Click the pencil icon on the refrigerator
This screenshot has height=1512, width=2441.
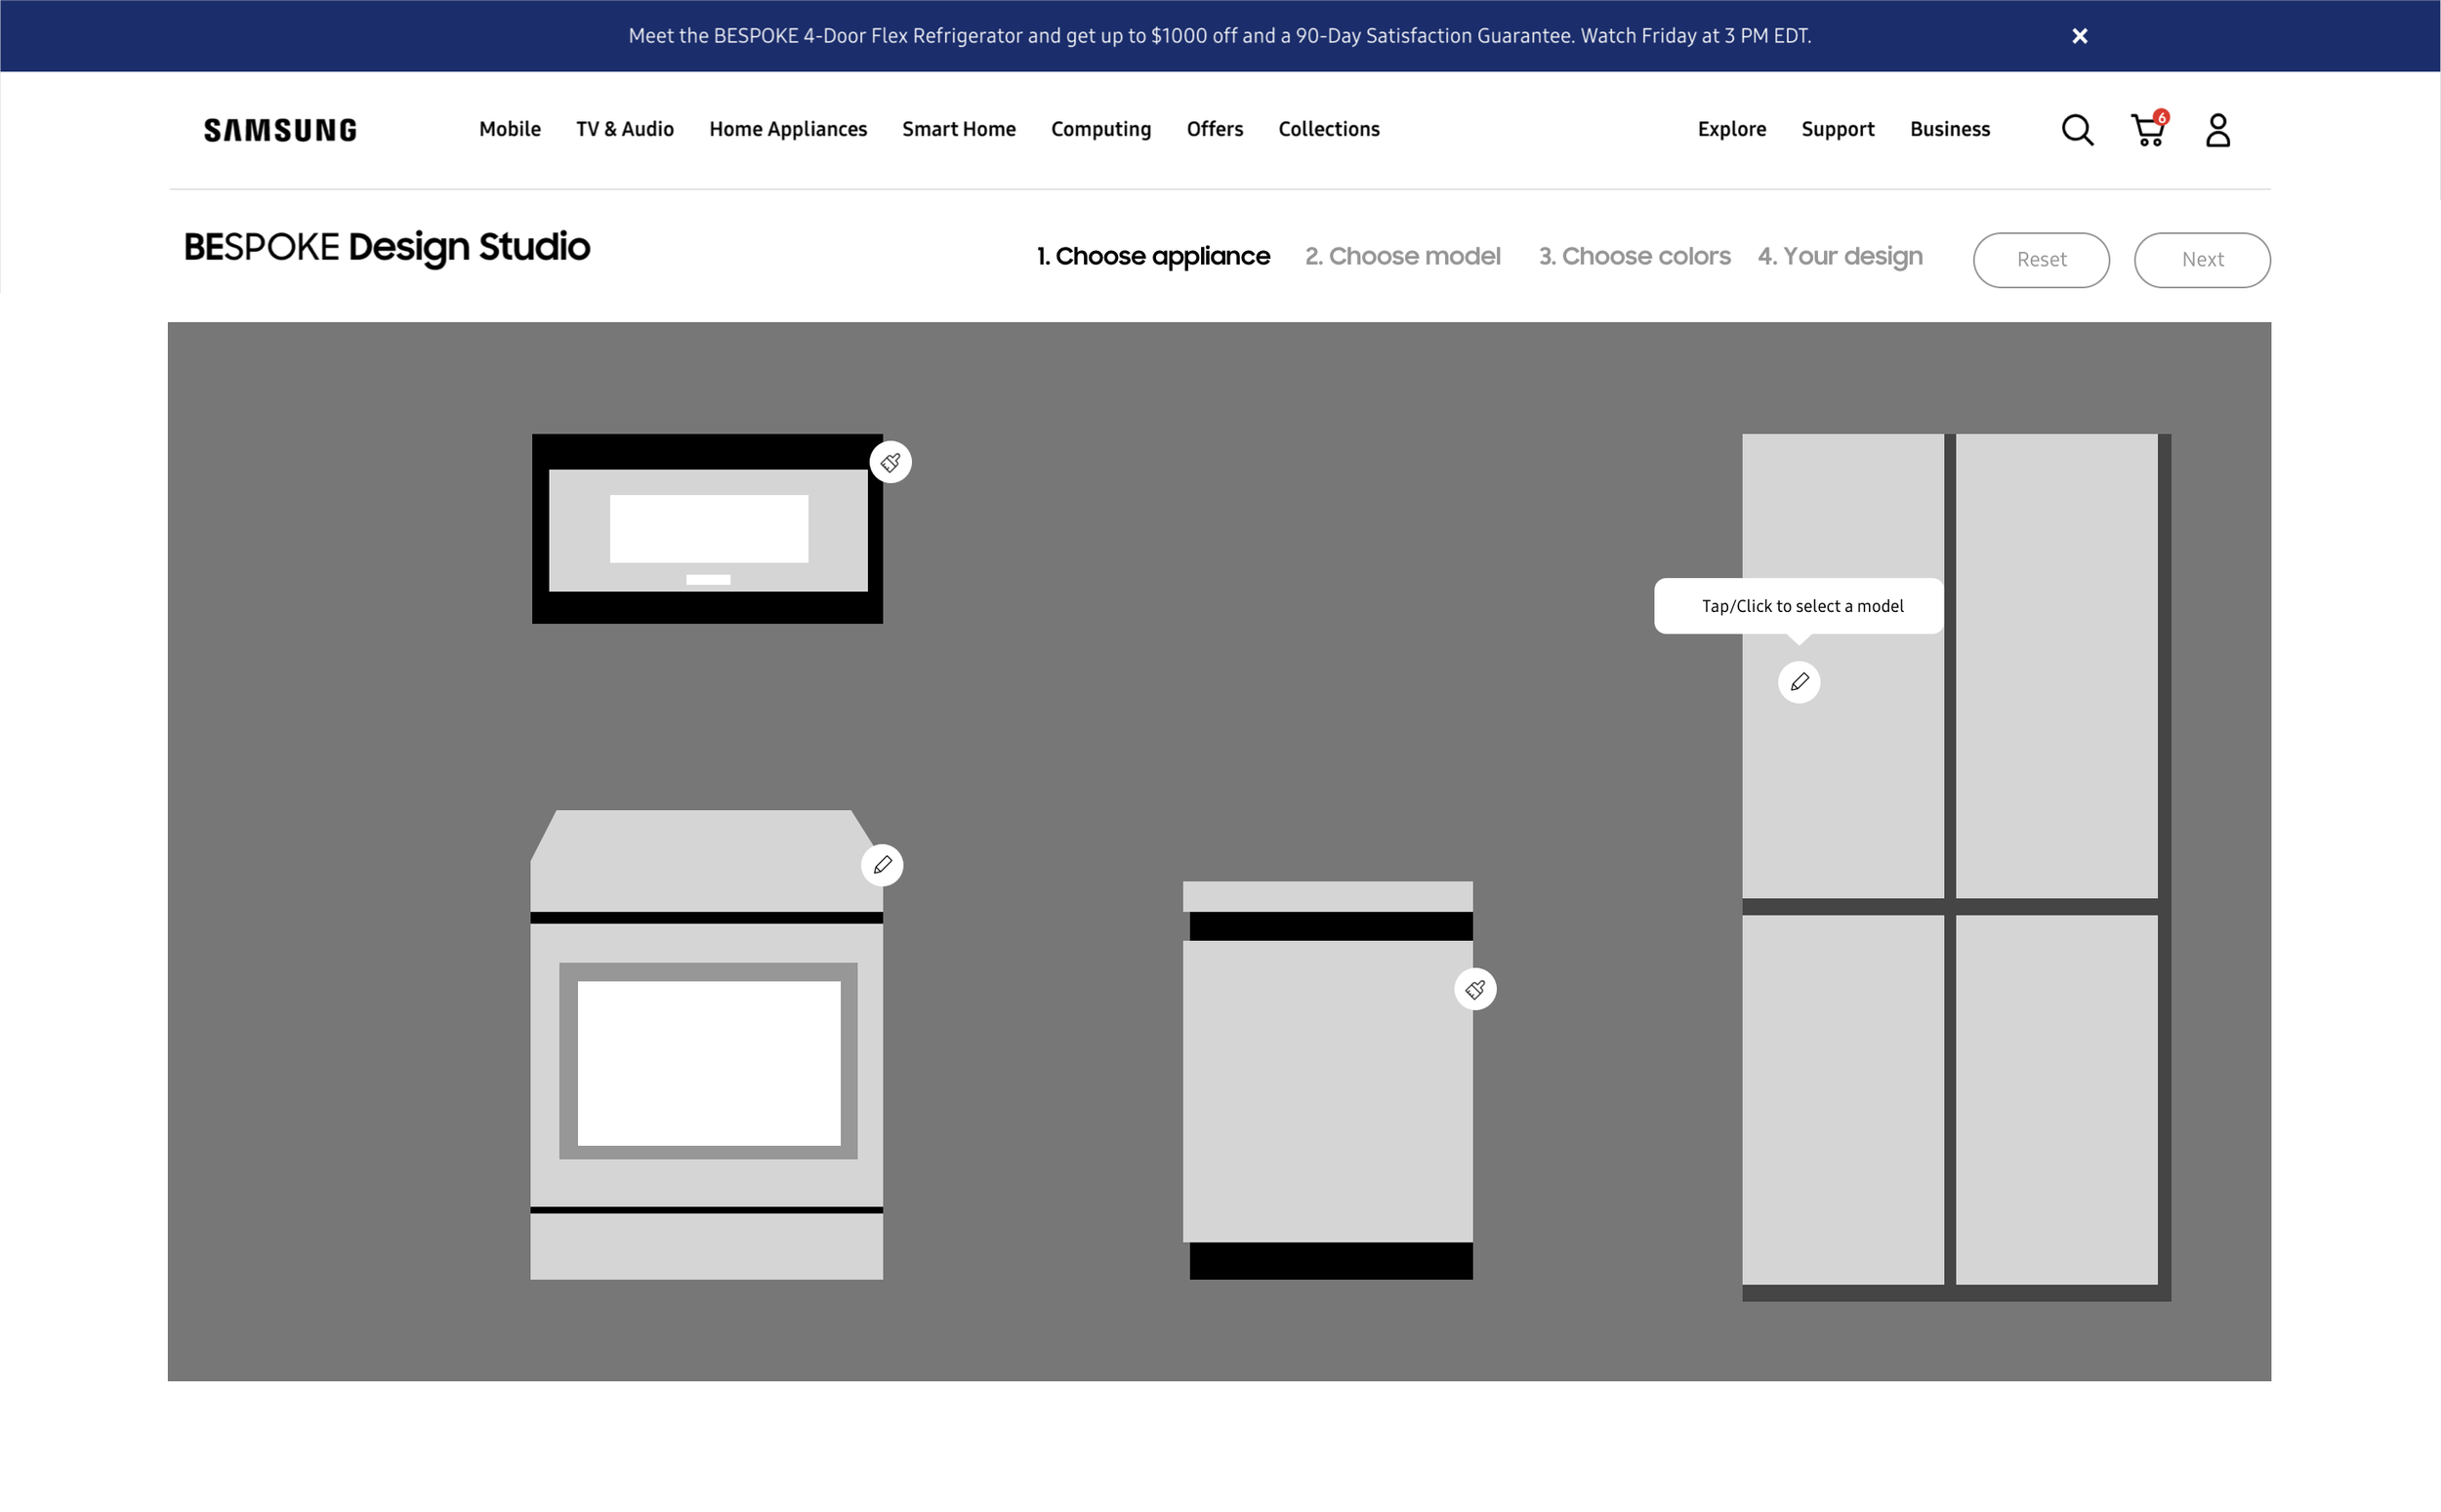tap(1799, 682)
